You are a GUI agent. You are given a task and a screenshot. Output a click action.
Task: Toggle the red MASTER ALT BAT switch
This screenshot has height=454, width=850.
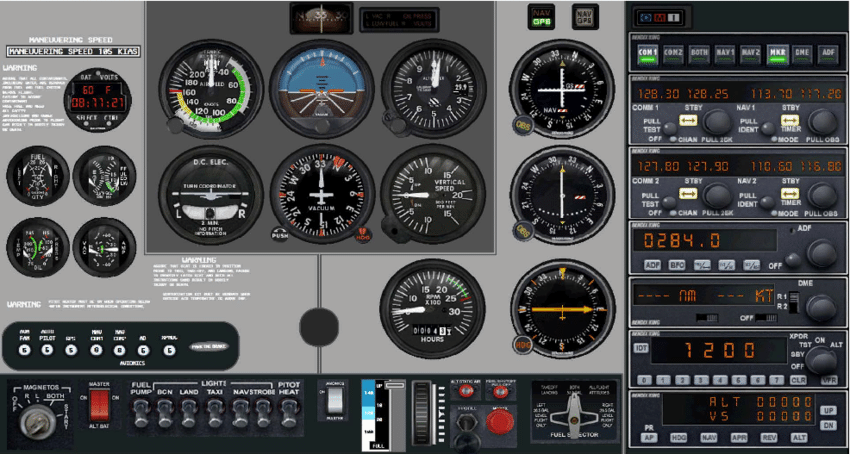(99, 406)
